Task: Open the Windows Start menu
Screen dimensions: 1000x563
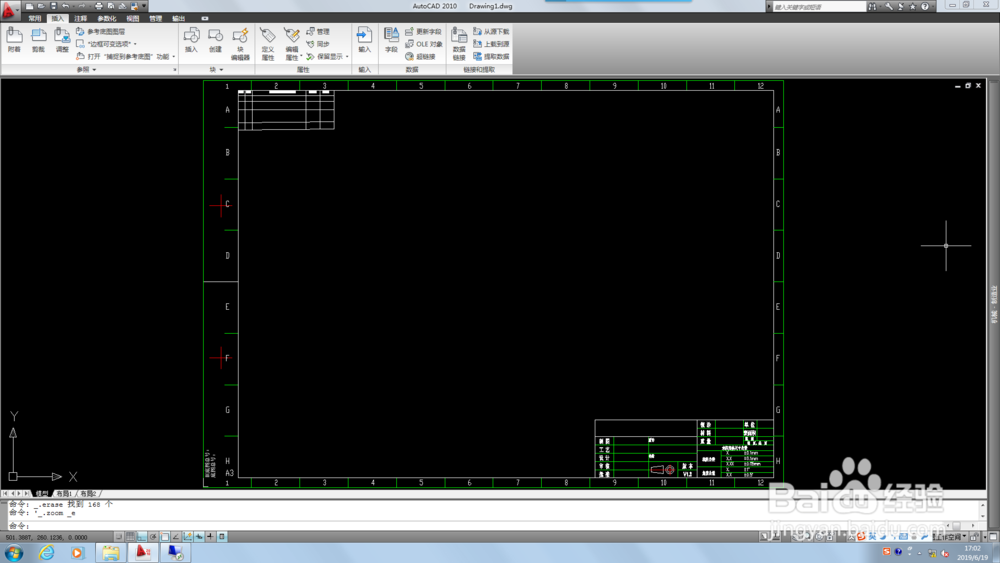Action: tap(13, 553)
